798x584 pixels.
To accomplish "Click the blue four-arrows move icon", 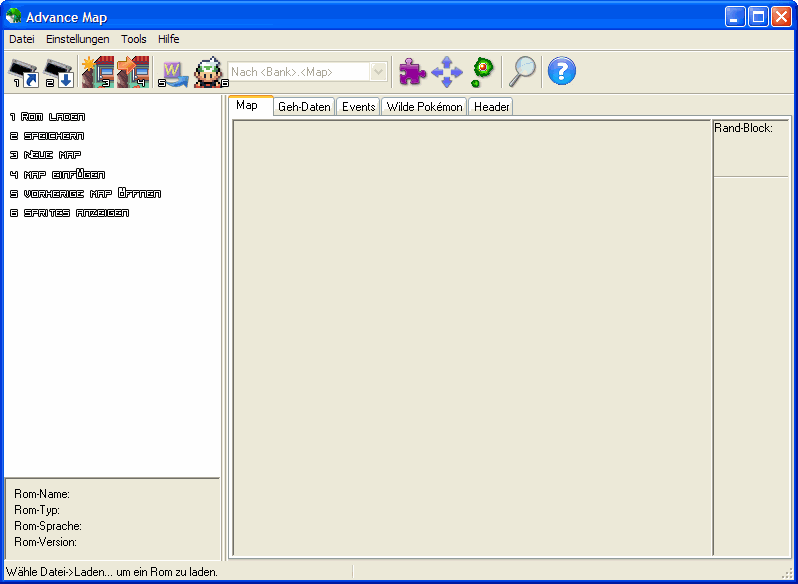I will 447,72.
